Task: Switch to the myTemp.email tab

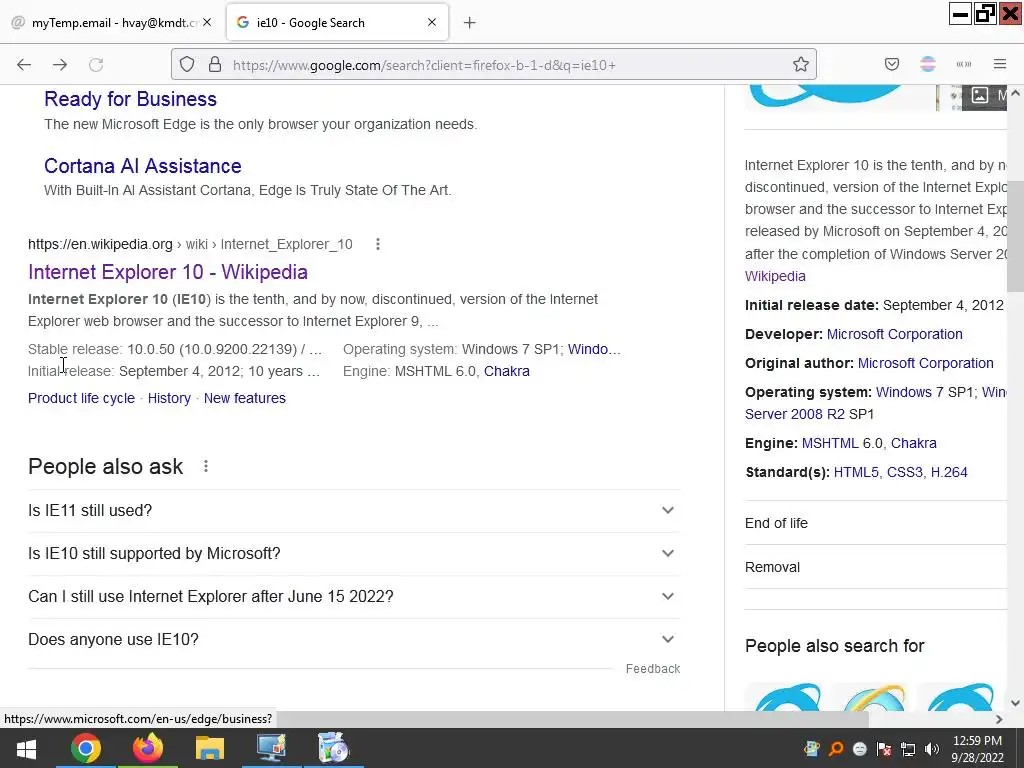Action: click(112, 23)
